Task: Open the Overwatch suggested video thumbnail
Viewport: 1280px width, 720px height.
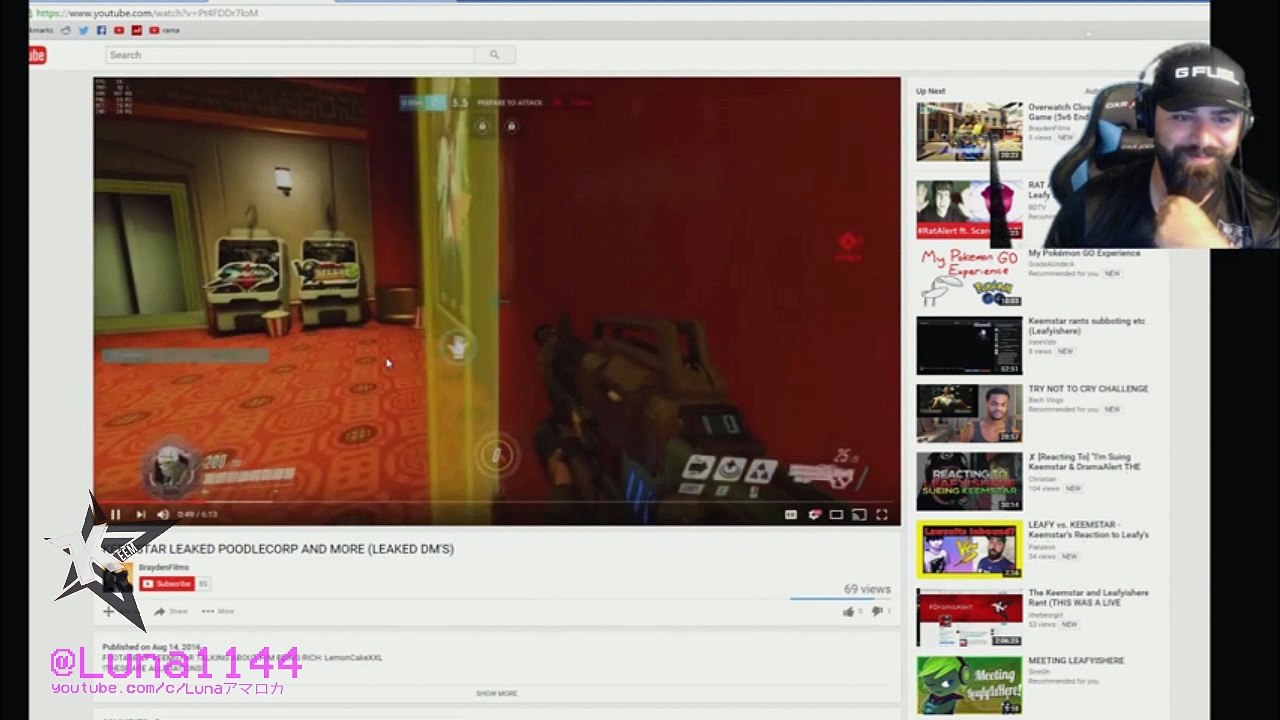Action: [969, 132]
